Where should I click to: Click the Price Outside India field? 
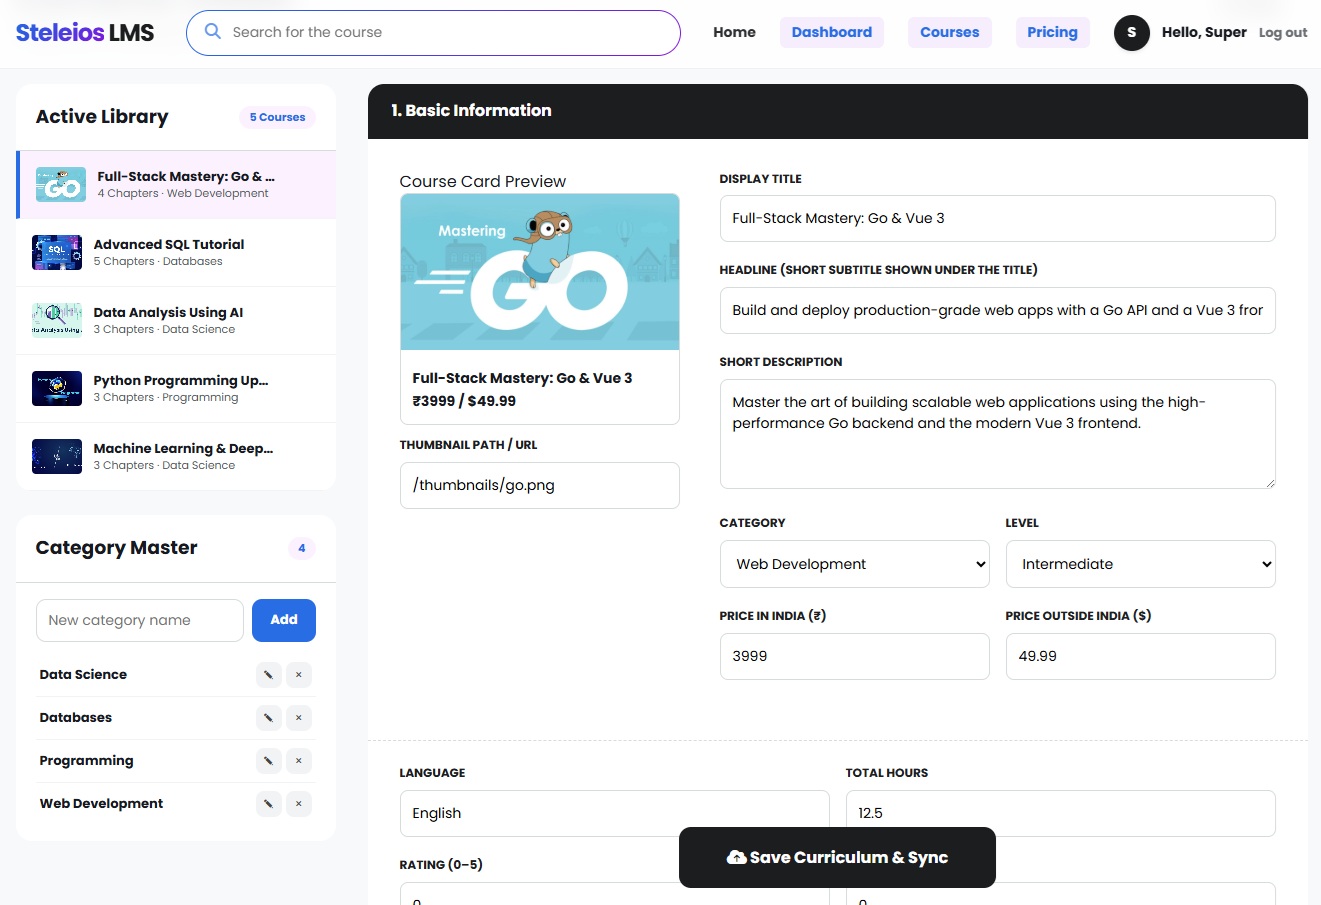(1140, 656)
